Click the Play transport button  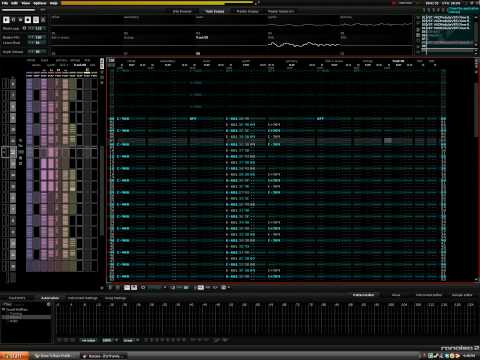point(6,20)
